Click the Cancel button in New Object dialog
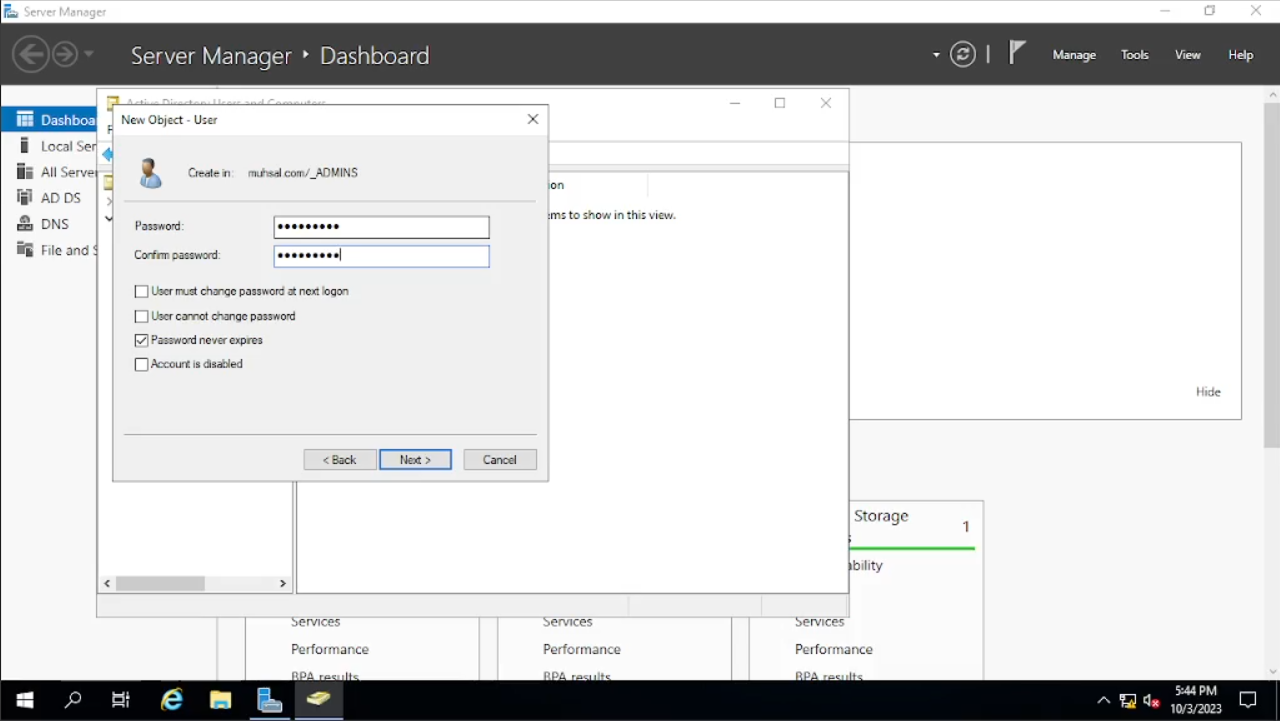Screen dimensions: 1280x721 [500, 460]
